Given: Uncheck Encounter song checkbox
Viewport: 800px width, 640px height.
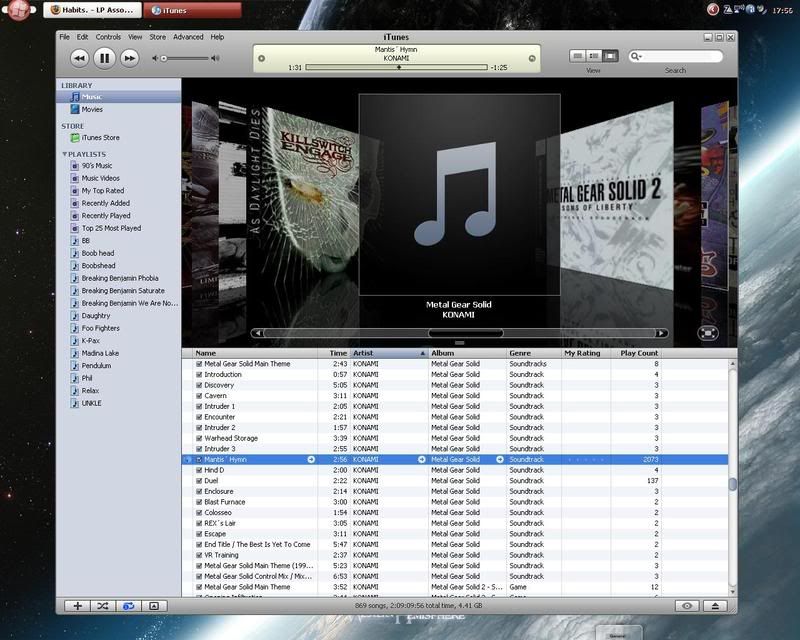Looking at the screenshot, I should pos(199,417).
